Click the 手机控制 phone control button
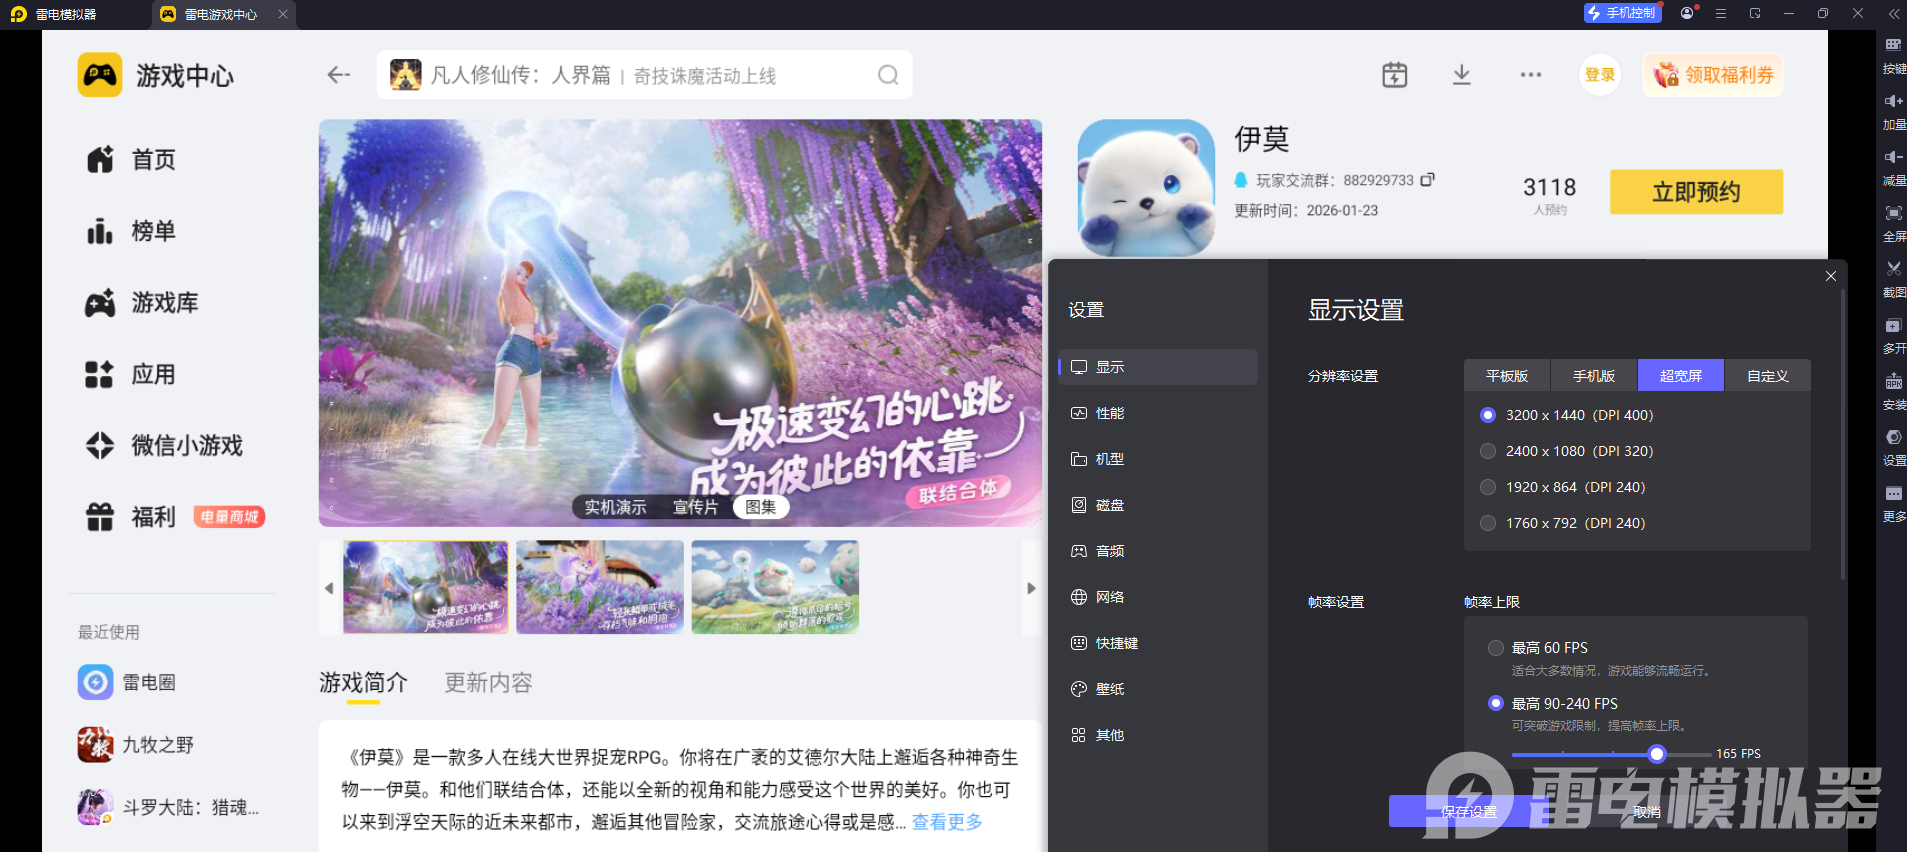Viewport: 1907px width, 852px height. 1622,13
